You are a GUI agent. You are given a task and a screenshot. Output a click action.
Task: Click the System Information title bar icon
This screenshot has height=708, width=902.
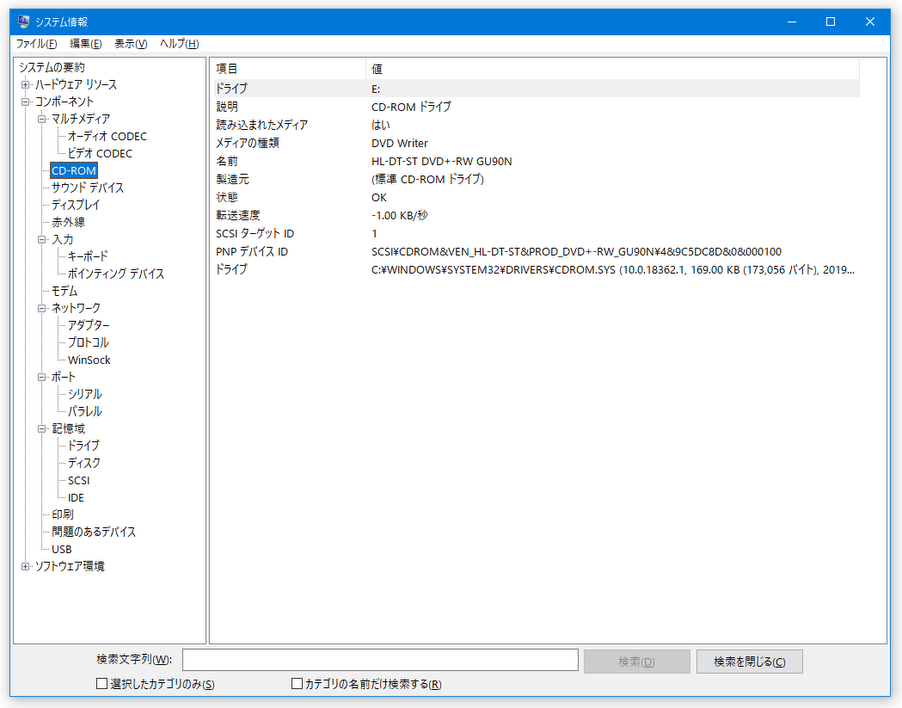pyautogui.click(x=24, y=22)
